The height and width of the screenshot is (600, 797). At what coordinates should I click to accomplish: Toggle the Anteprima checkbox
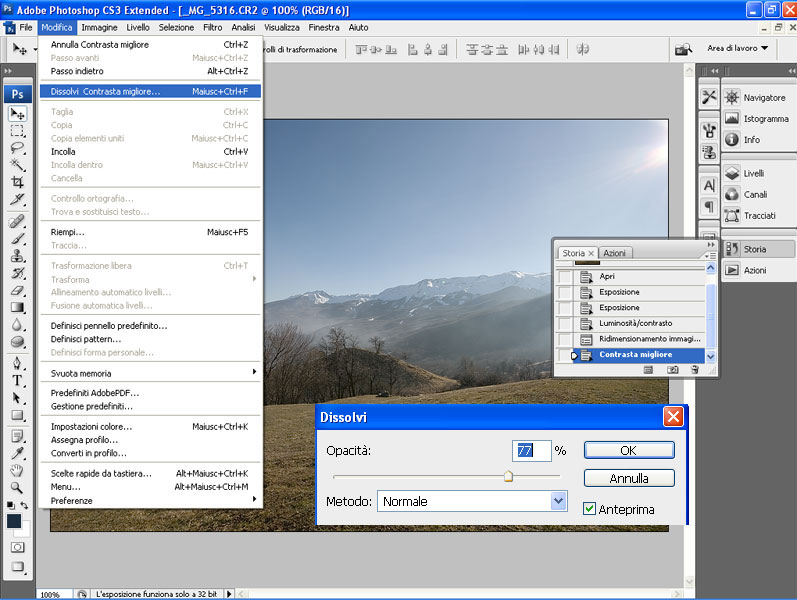coord(590,509)
